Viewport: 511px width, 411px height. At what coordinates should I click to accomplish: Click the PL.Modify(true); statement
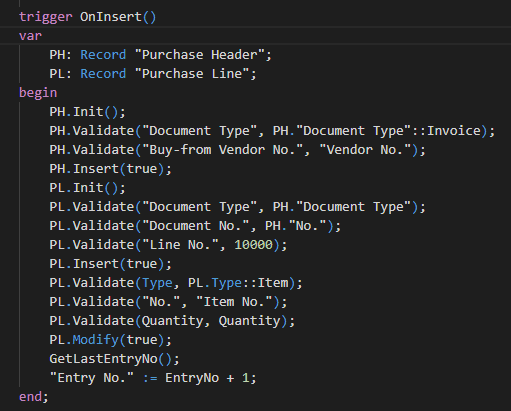[x=110, y=340]
